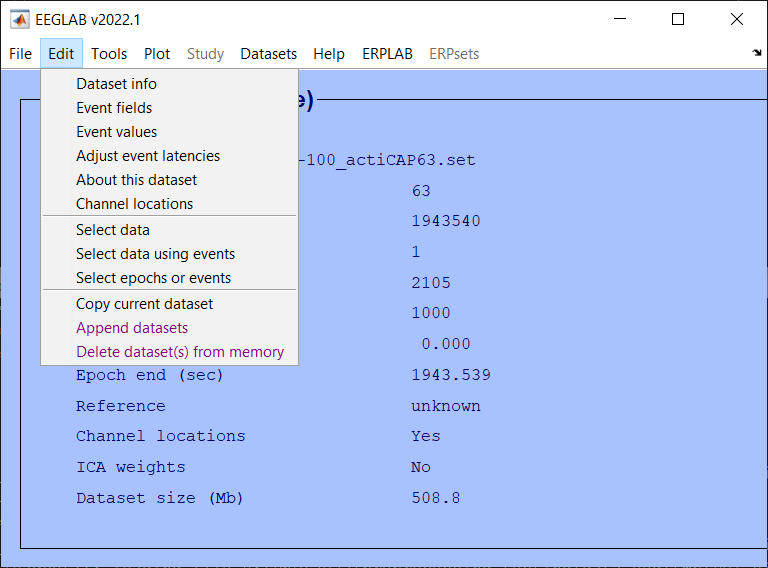Open the Datasets menu
768x568 pixels.
268,54
